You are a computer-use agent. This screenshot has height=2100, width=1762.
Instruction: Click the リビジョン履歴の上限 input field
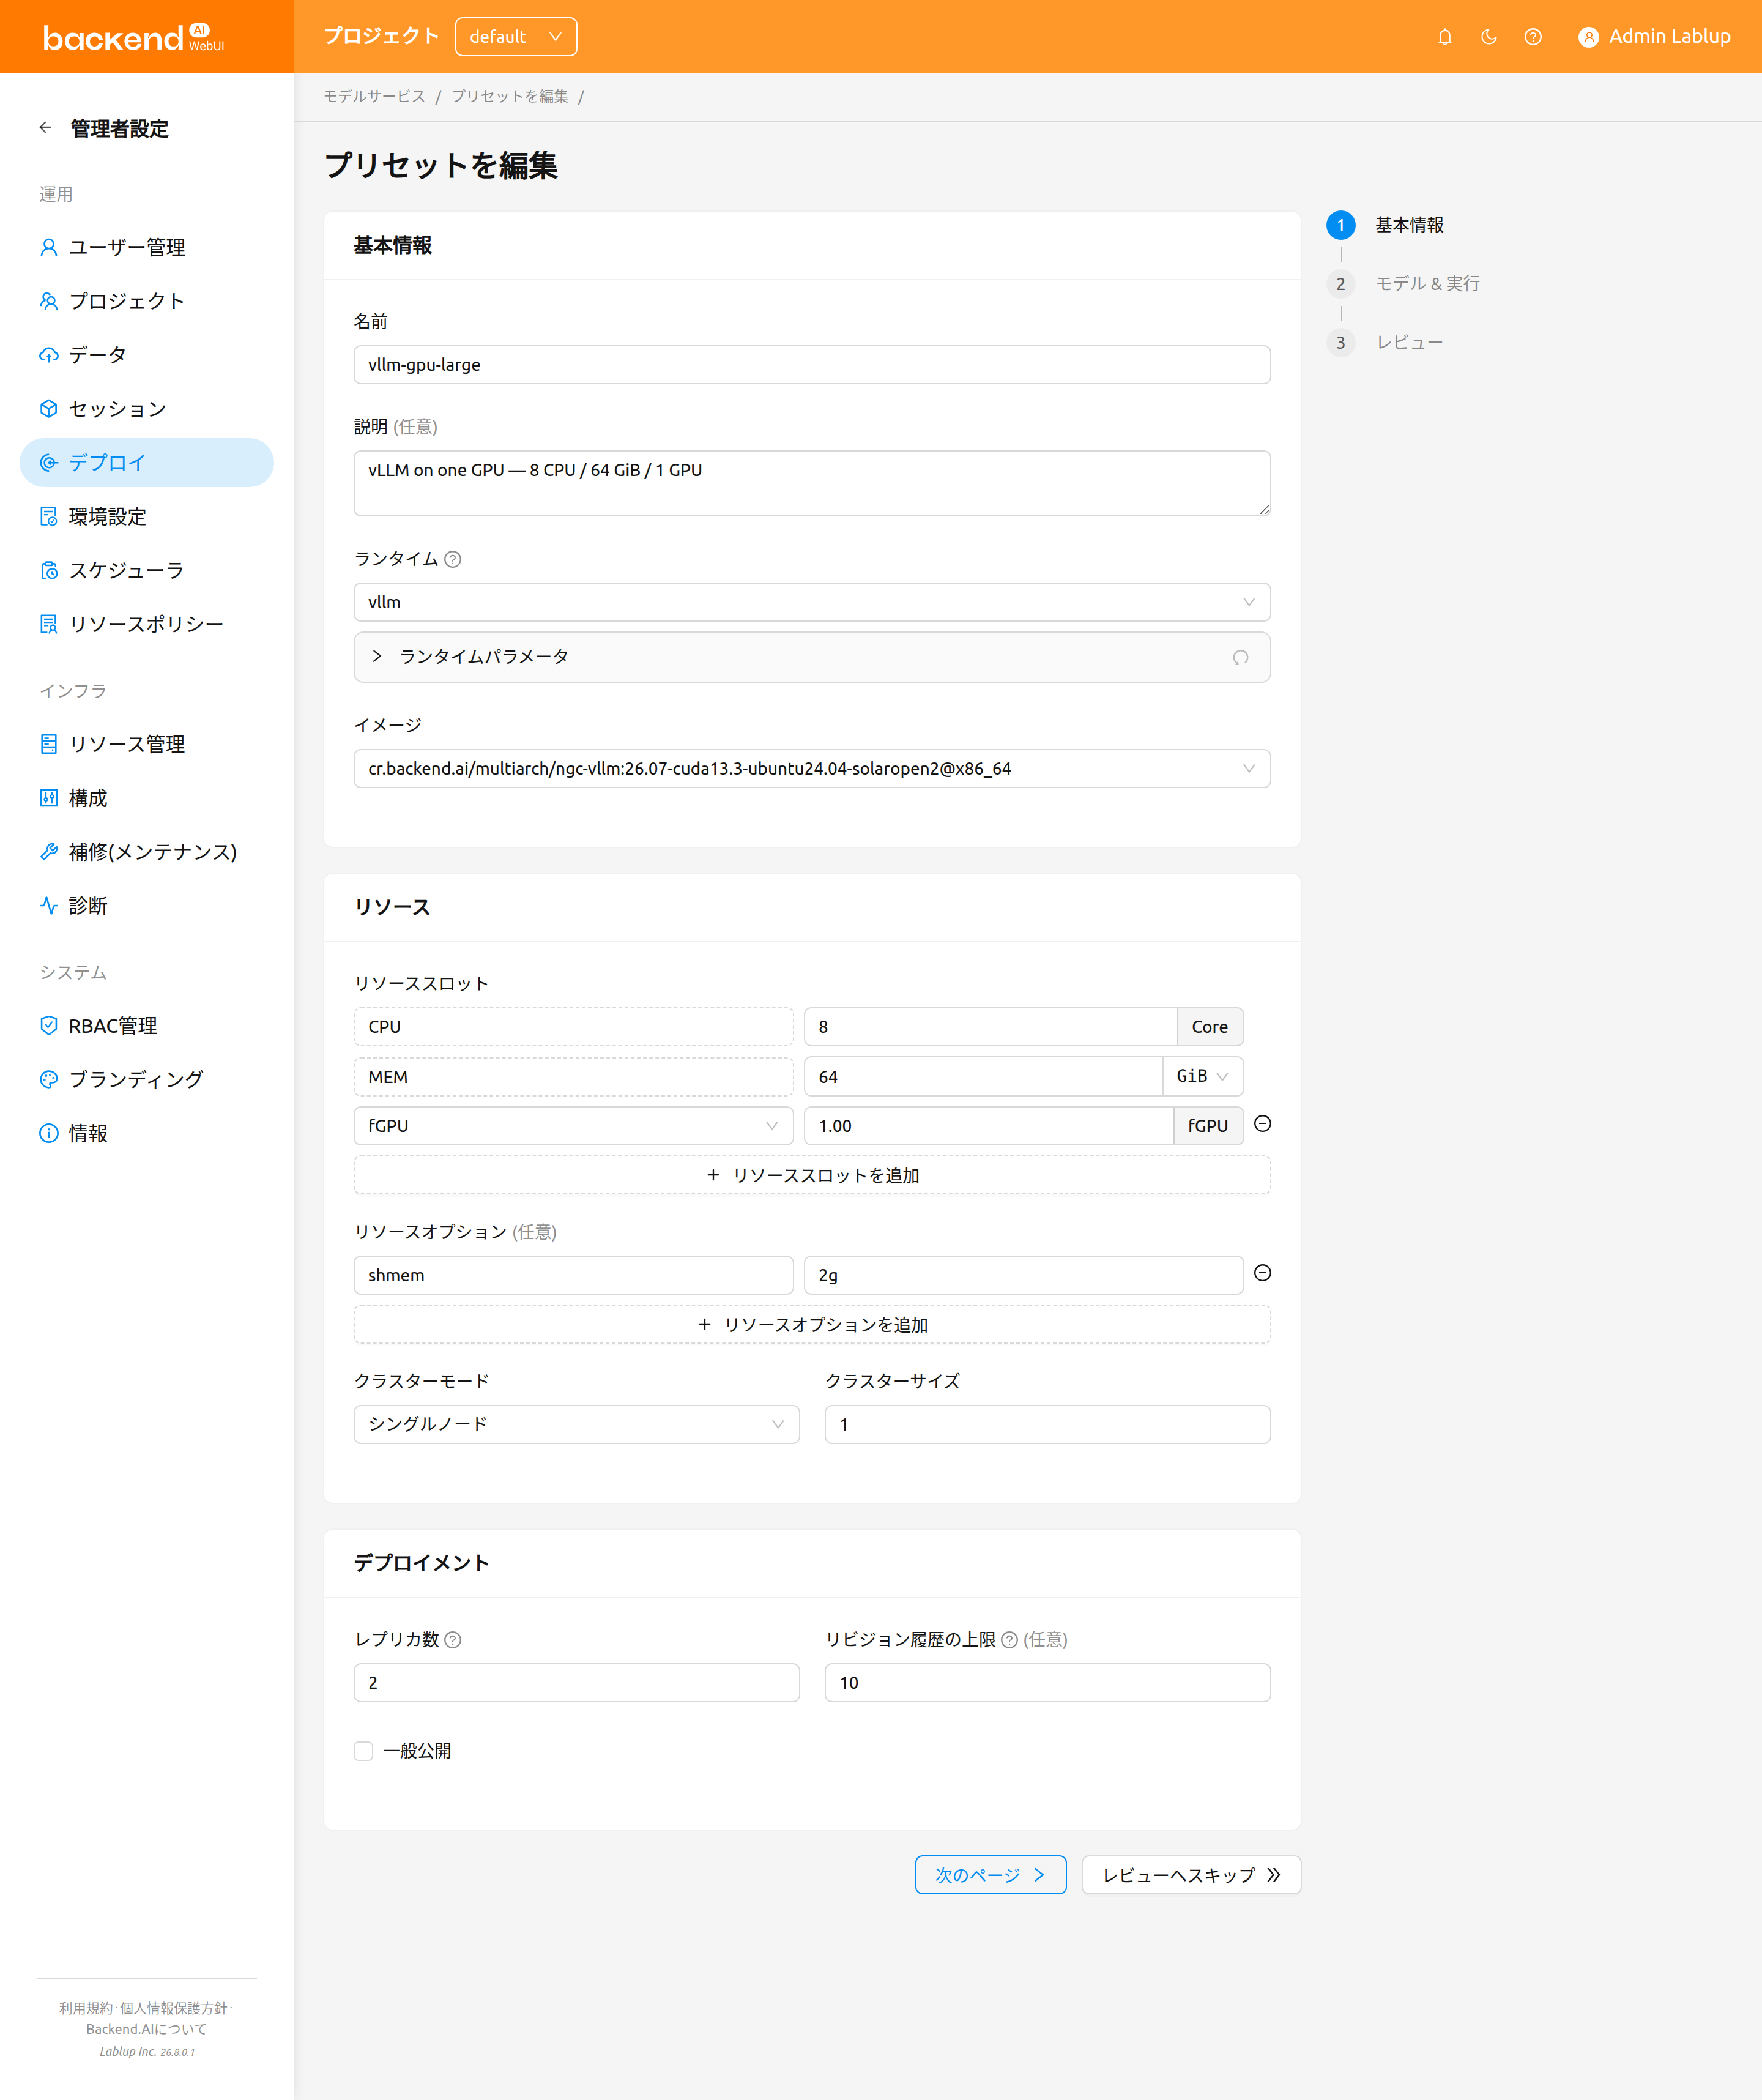pyautogui.click(x=1047, y=1683)
